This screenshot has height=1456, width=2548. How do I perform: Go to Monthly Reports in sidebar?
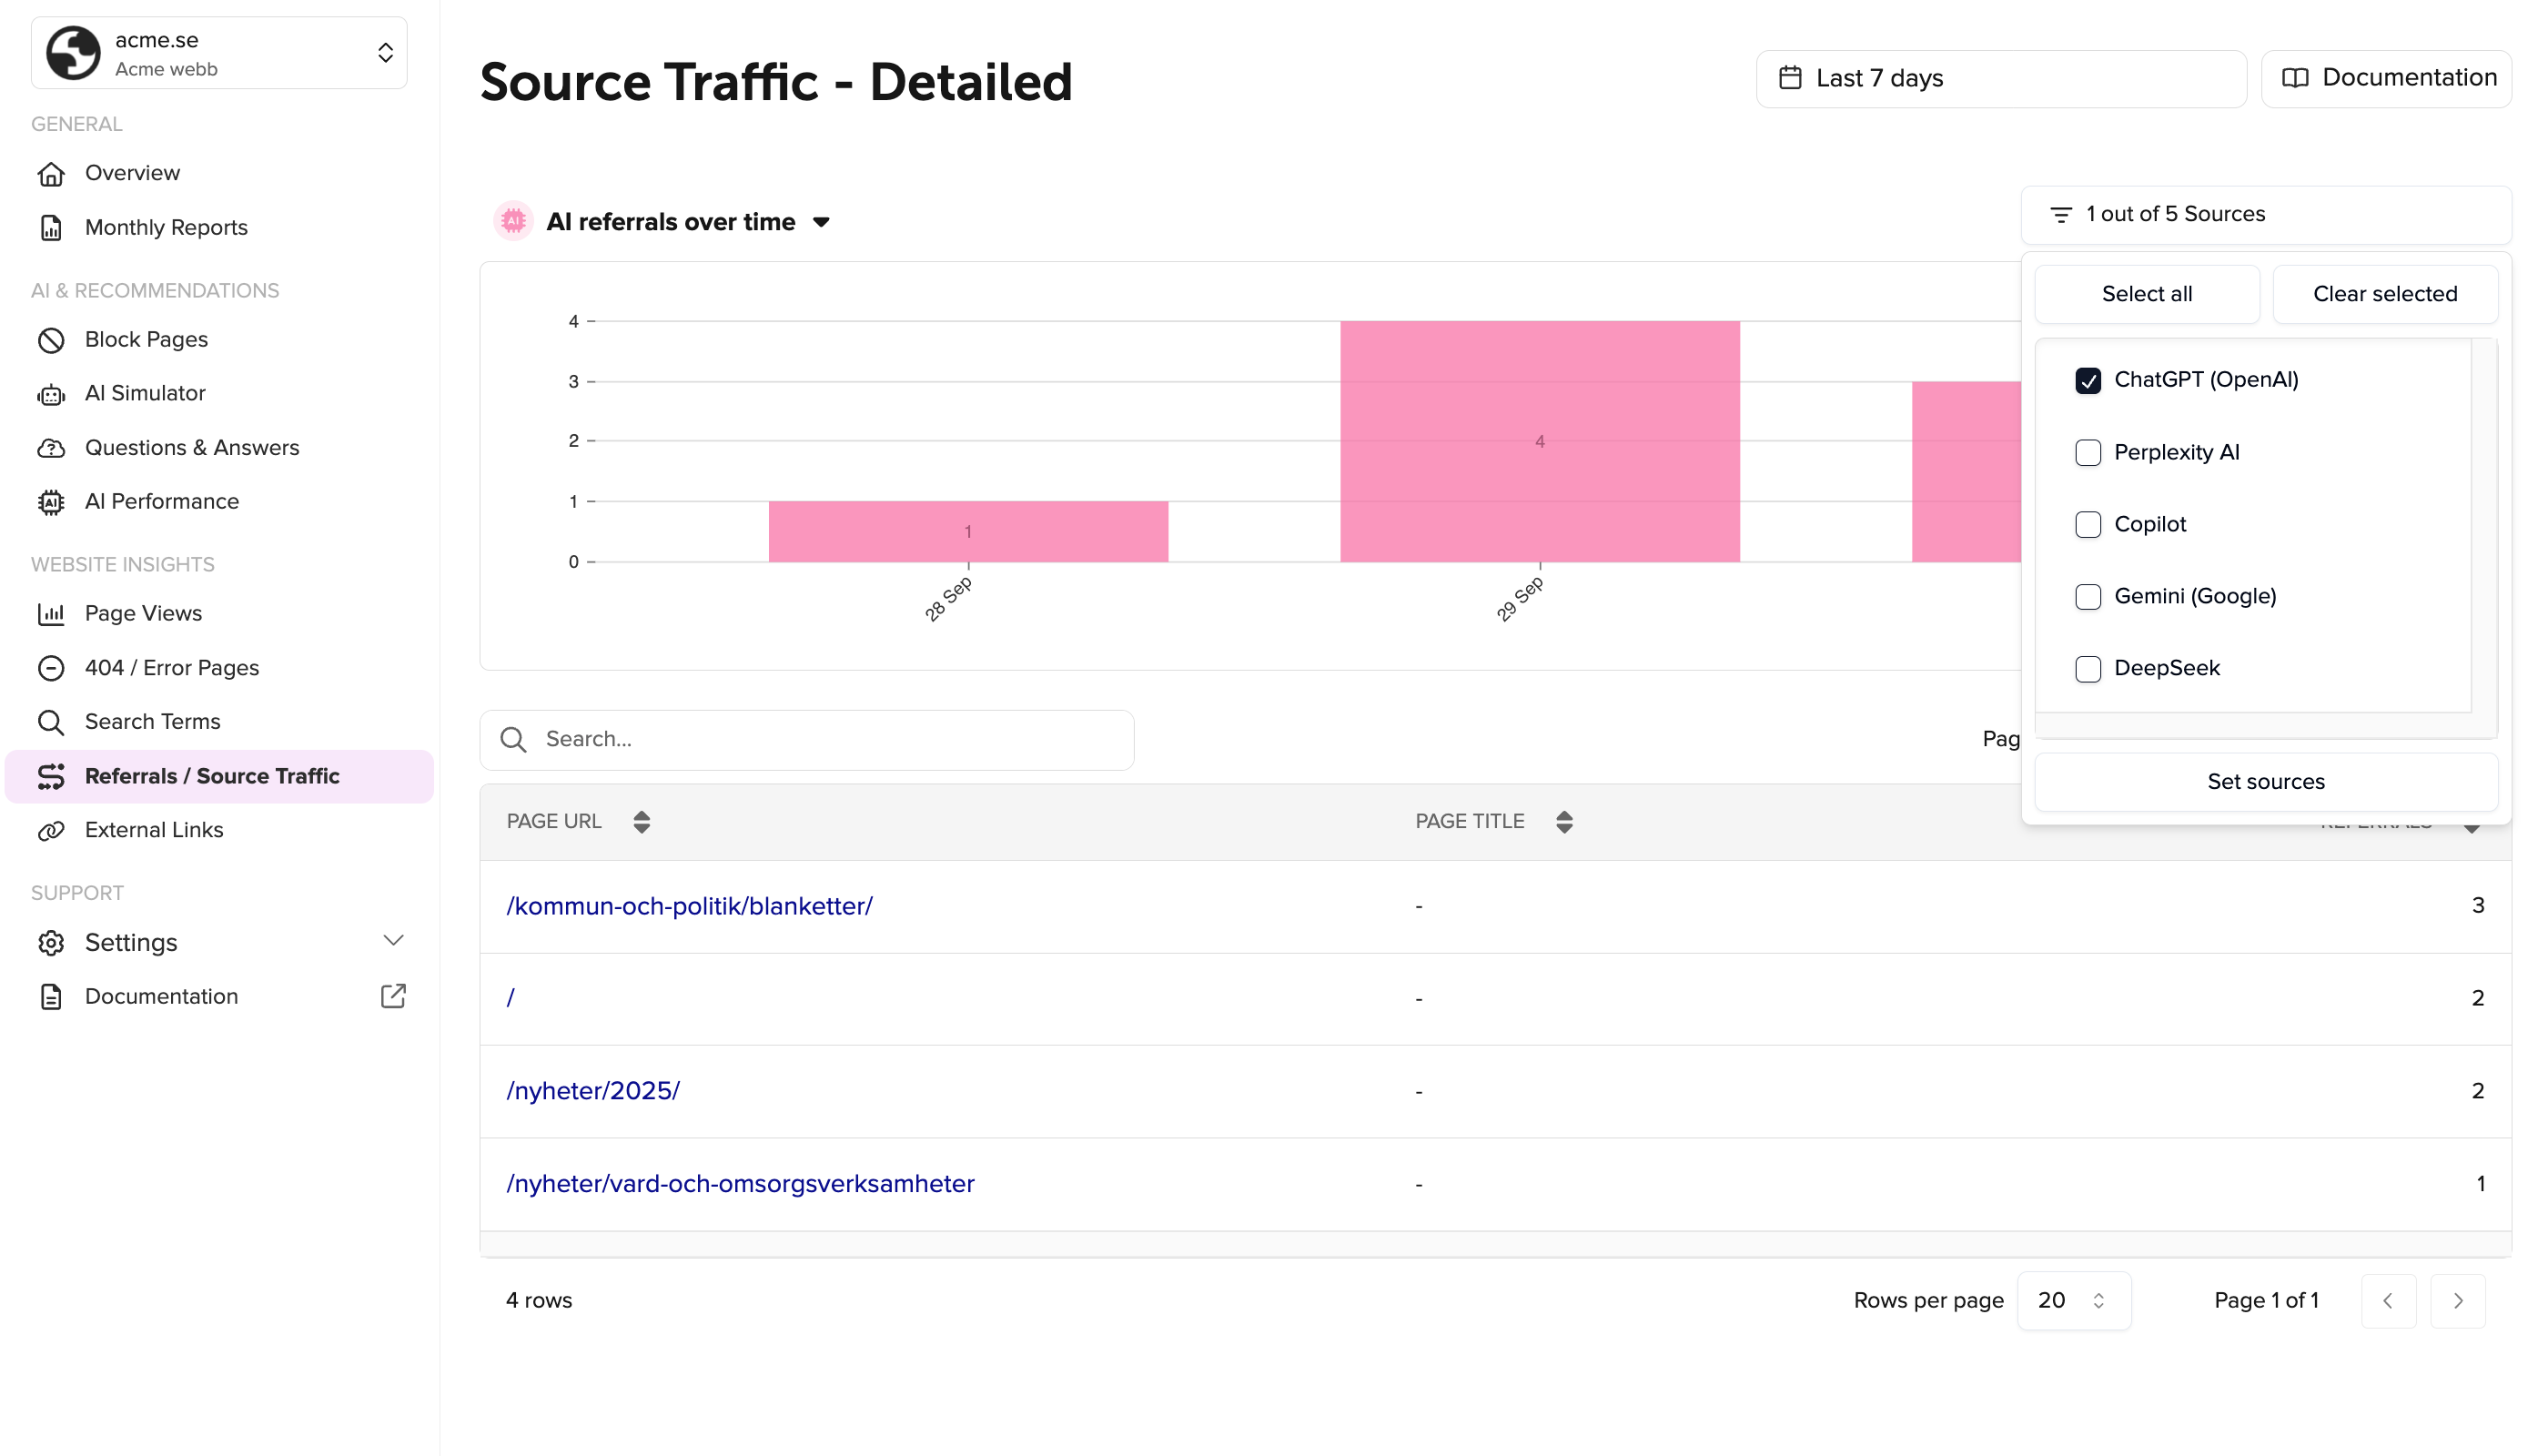(166, 228)
